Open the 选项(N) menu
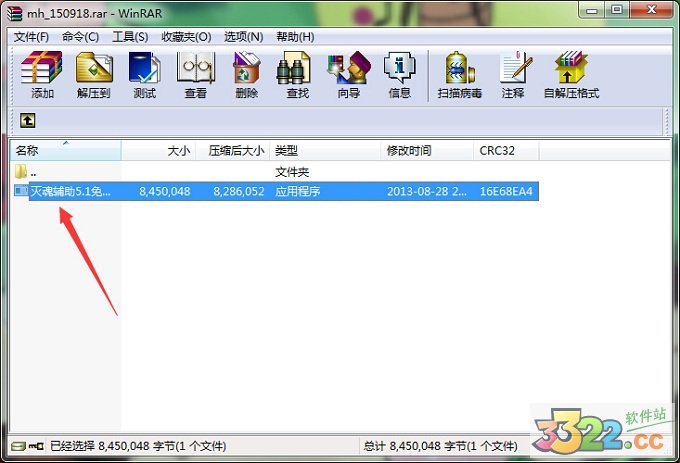 click(x=244, y=37)
